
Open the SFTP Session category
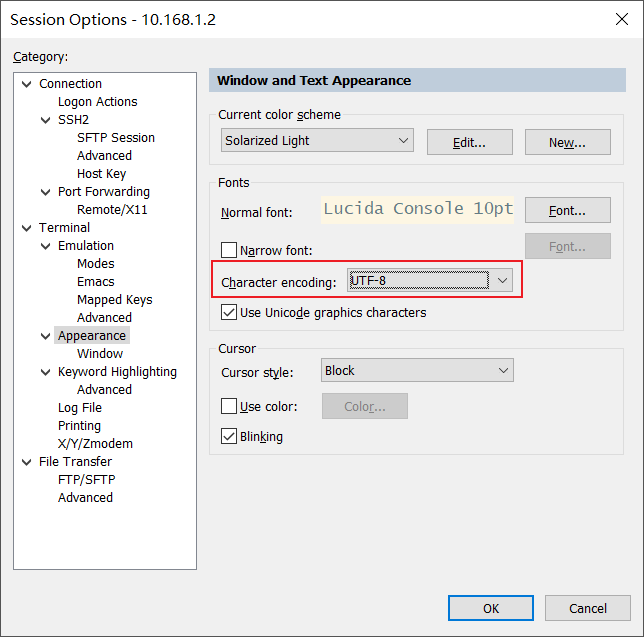pyautogui.click(x=115, y=138)
